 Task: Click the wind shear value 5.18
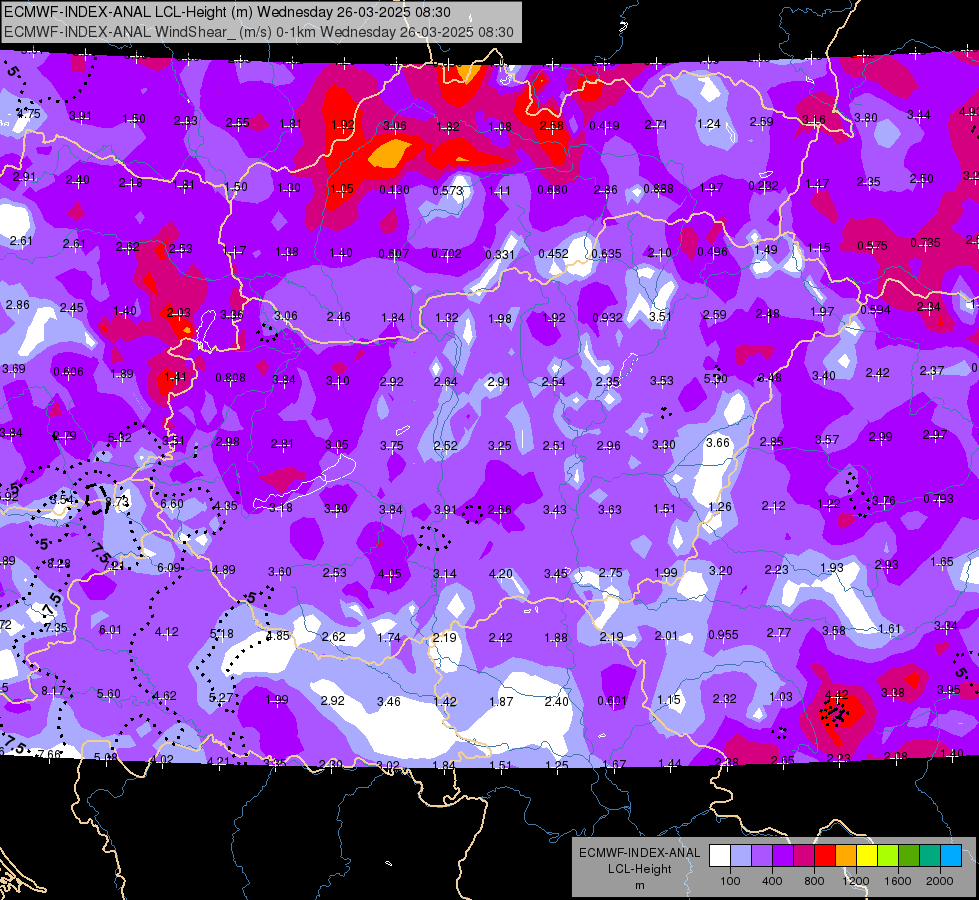222,633
